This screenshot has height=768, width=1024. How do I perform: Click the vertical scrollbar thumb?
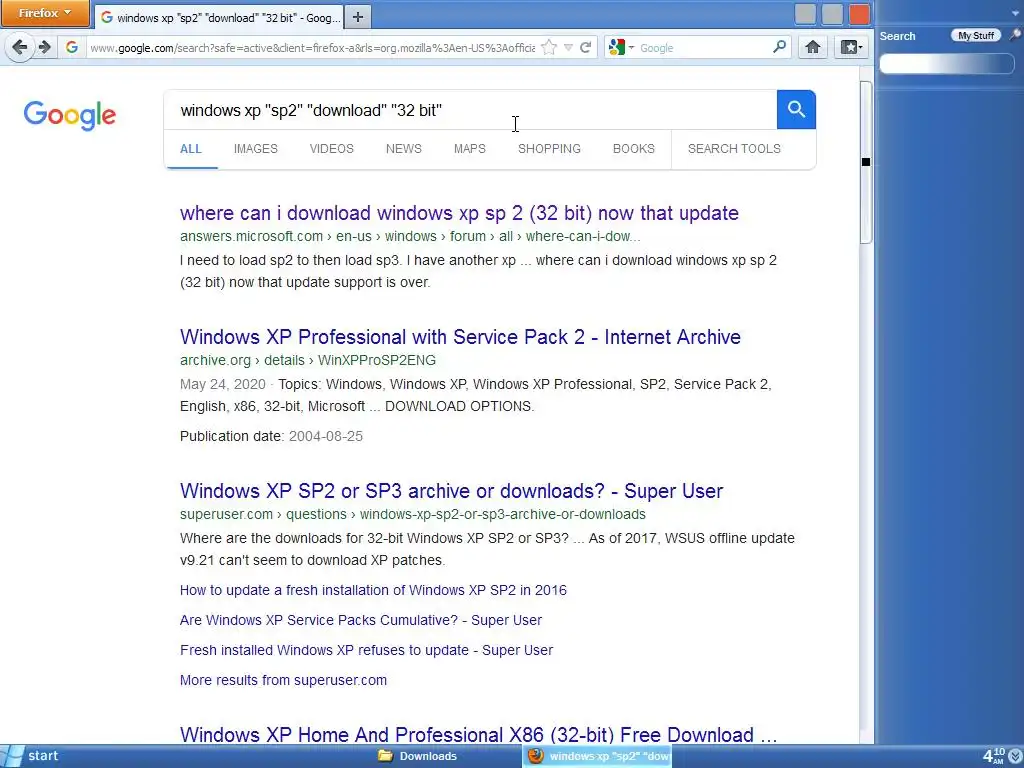point(866,162)
